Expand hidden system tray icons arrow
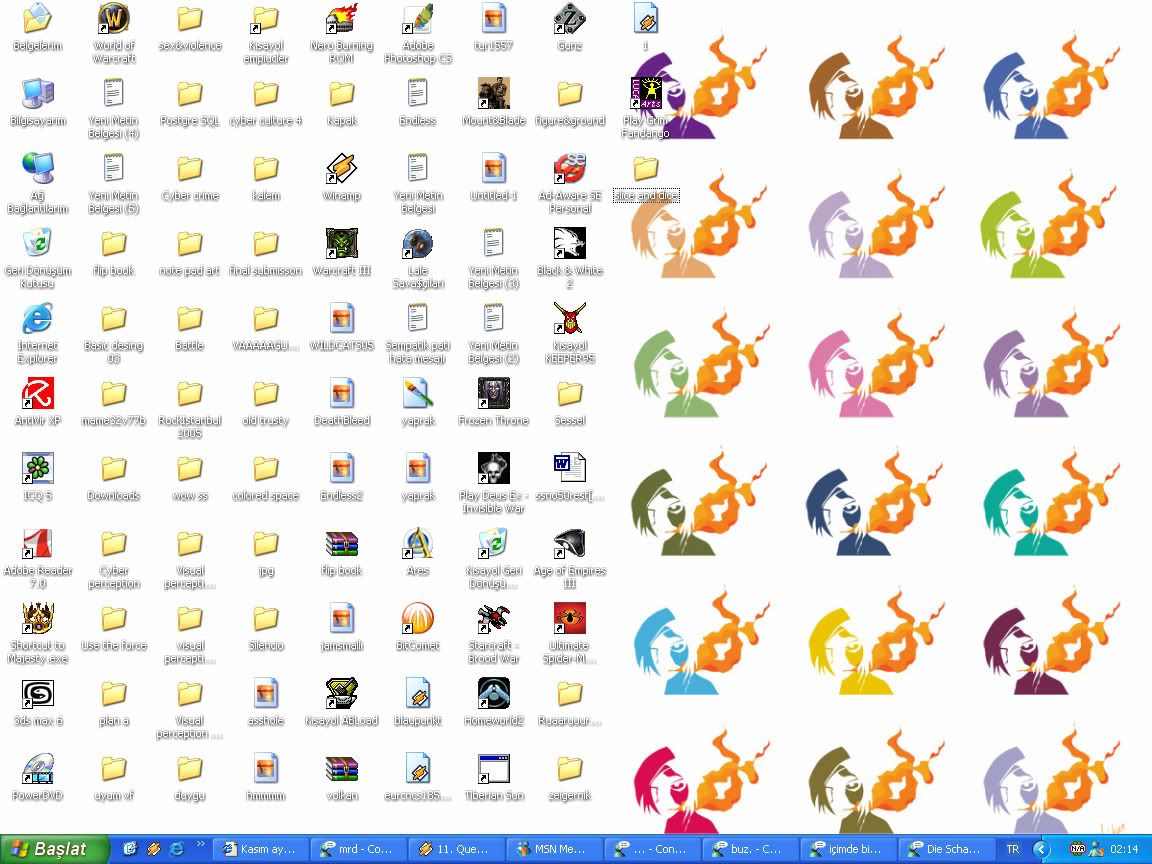Viewport: 1152px width, 864px height. pos(1041,849)
